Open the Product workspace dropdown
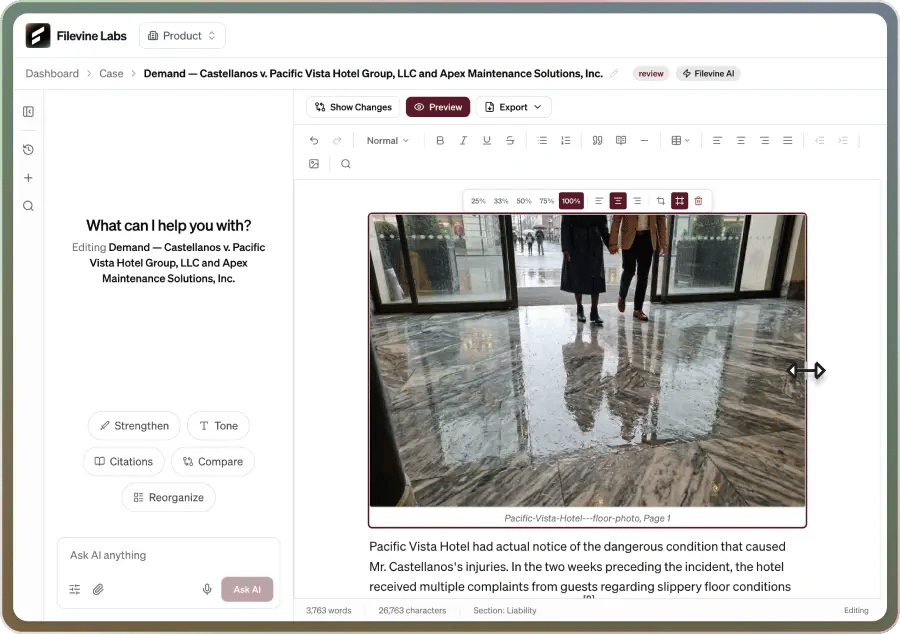The width and height of the screenshot is (900, 634). 182,36
